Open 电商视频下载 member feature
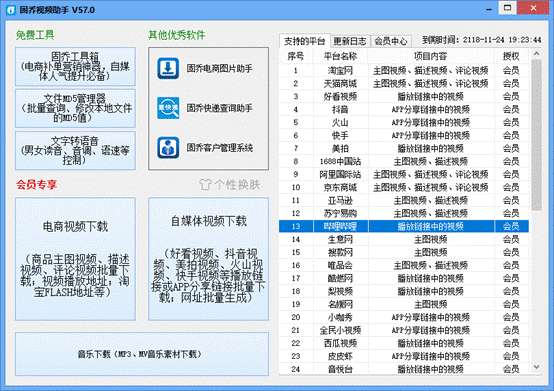 click(75, 259)
